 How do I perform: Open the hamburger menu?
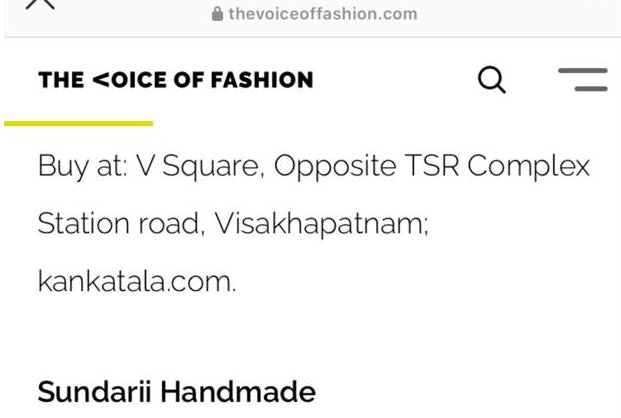pos(582,80)
